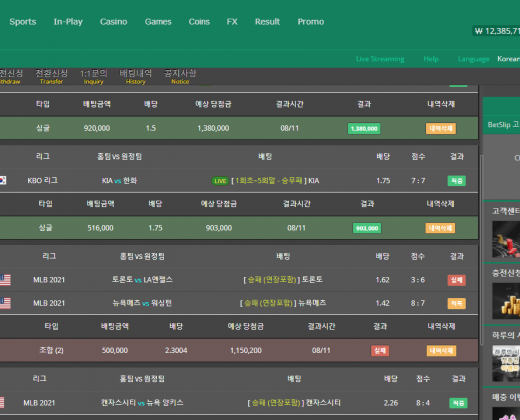Open the casino chips thumbnail in sidebar

coord(506,239)
